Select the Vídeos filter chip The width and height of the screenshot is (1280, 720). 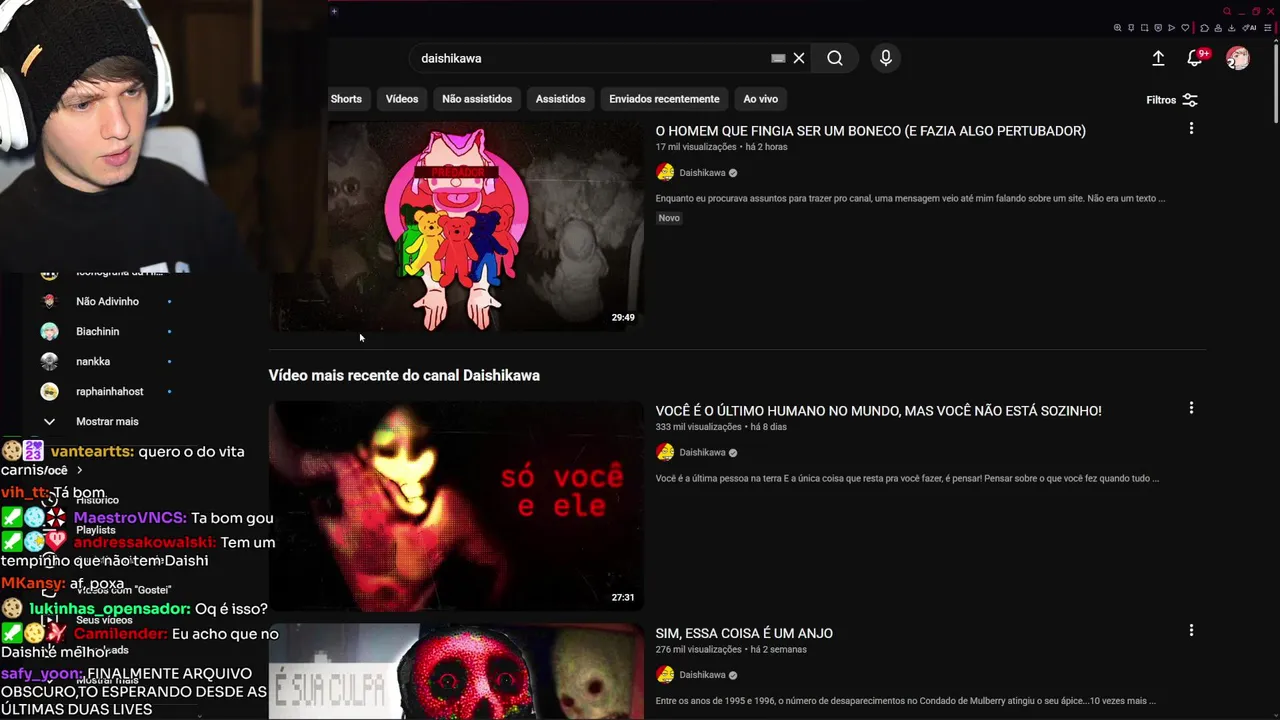[402, 99]
